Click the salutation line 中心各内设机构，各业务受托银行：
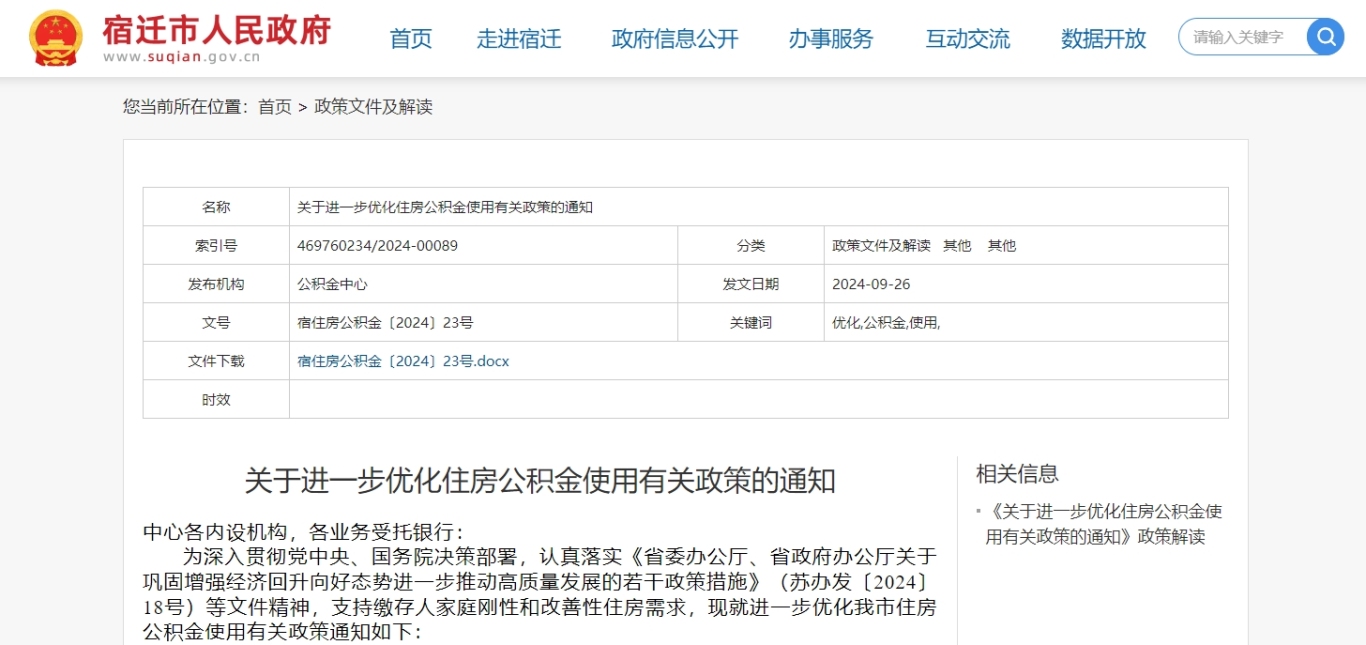This screenshot has height=645, width=1366. click(304, 531)
